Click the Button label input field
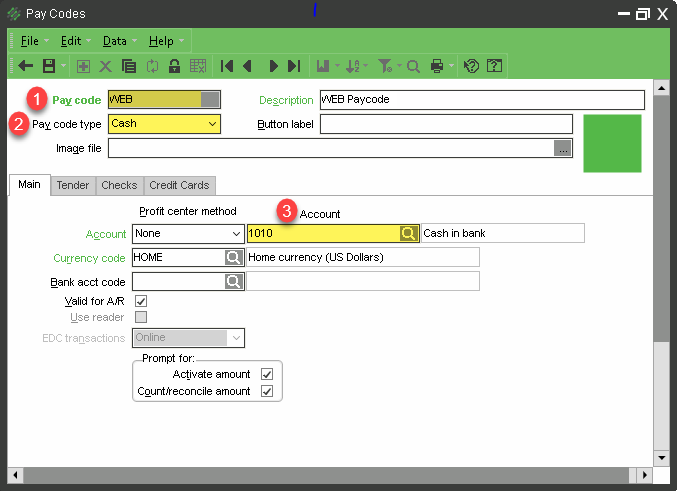The image size is (677, 491). click(x=446, y=124)
